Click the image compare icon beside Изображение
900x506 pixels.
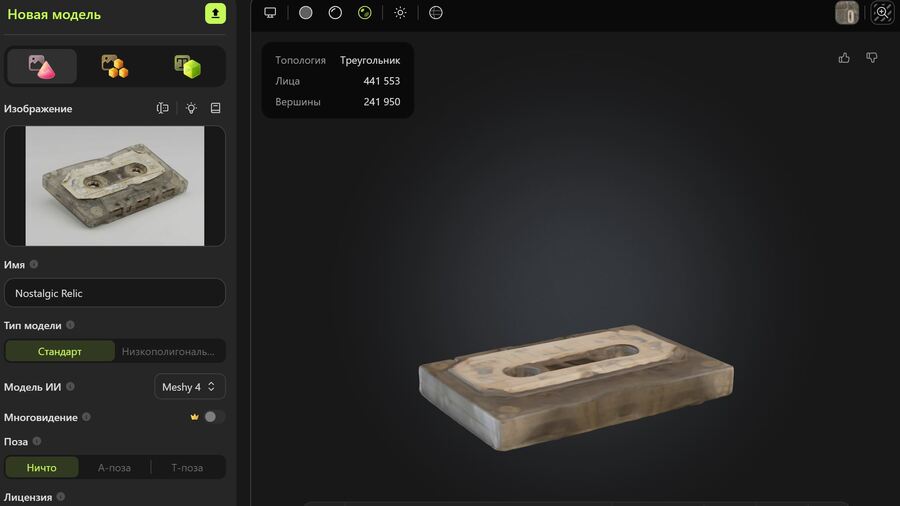[x=162, y=108]
